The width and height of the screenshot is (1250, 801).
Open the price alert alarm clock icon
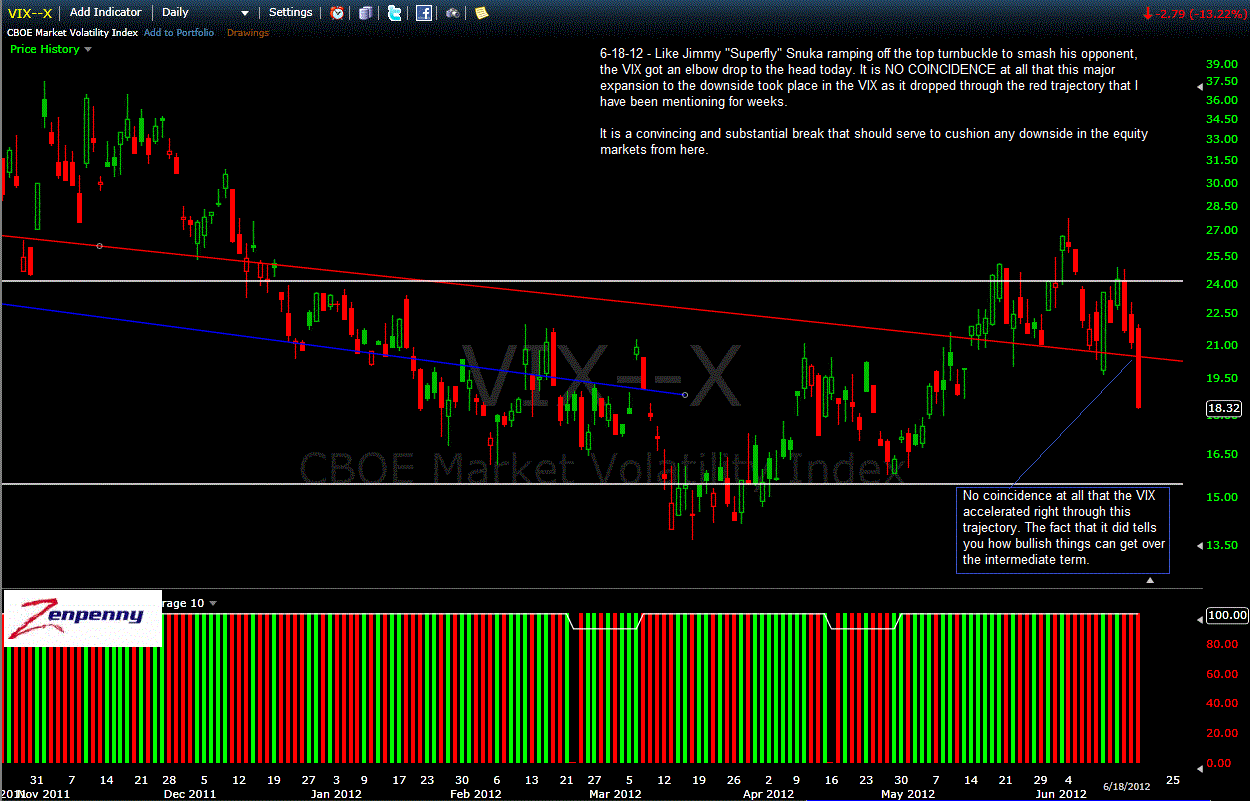(338, 13)
